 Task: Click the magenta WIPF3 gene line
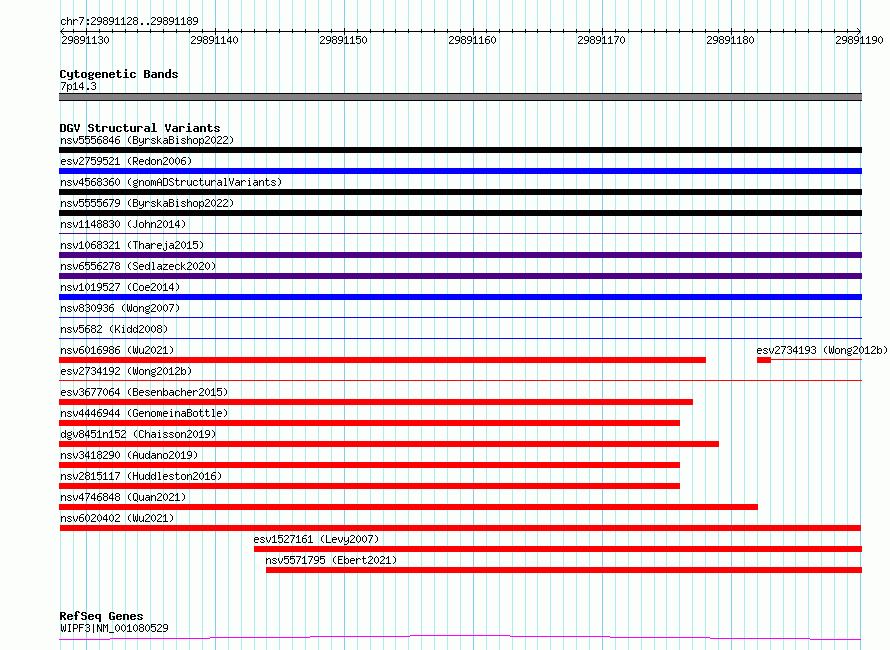[x=460, y=638]
